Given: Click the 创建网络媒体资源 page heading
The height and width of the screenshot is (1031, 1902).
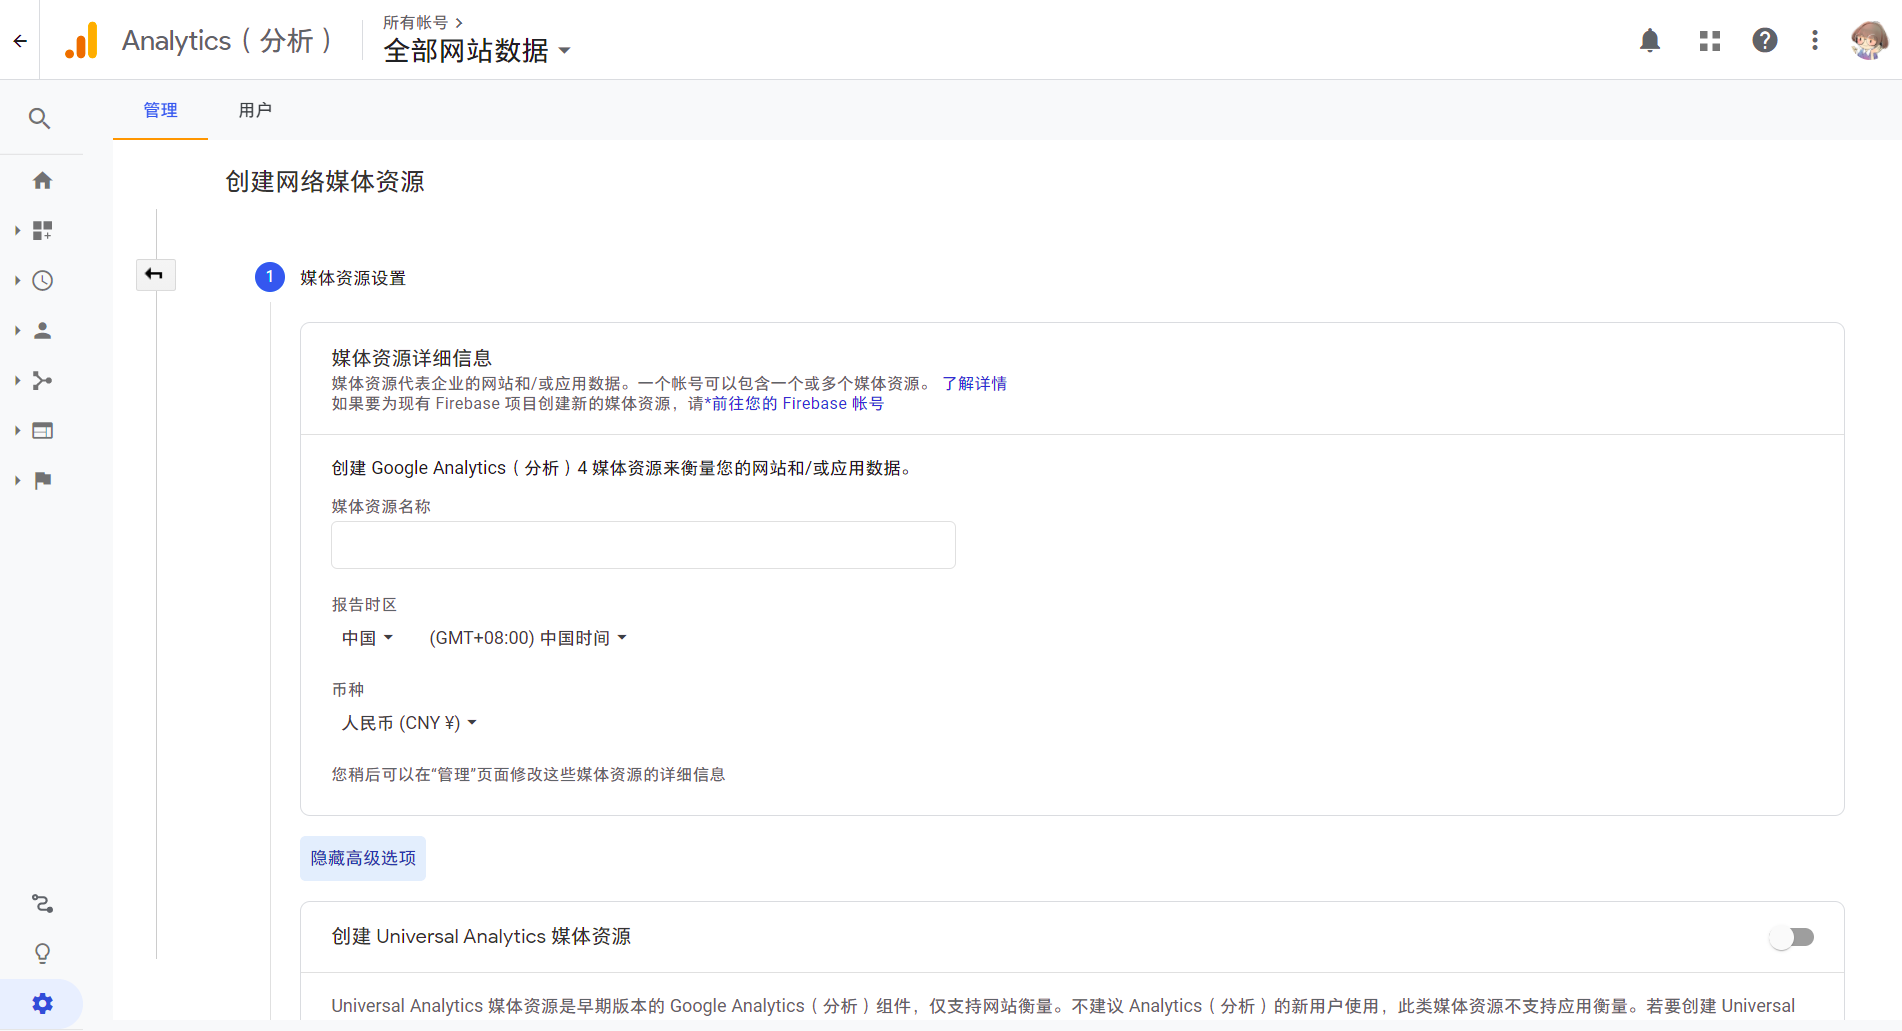Looking at the screenshot, I should pos(325,182).
